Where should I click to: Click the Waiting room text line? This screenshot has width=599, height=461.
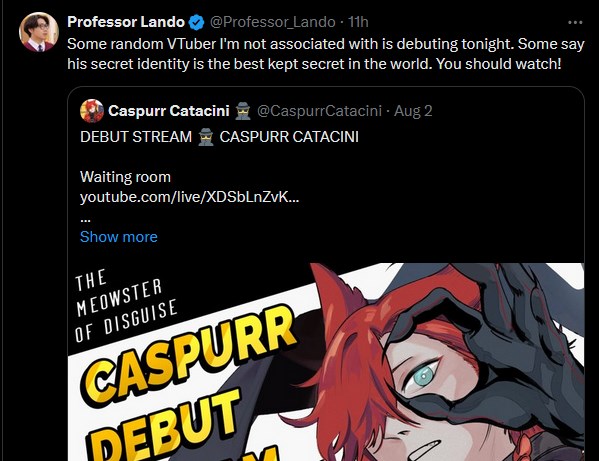click(x=125, y=177)
